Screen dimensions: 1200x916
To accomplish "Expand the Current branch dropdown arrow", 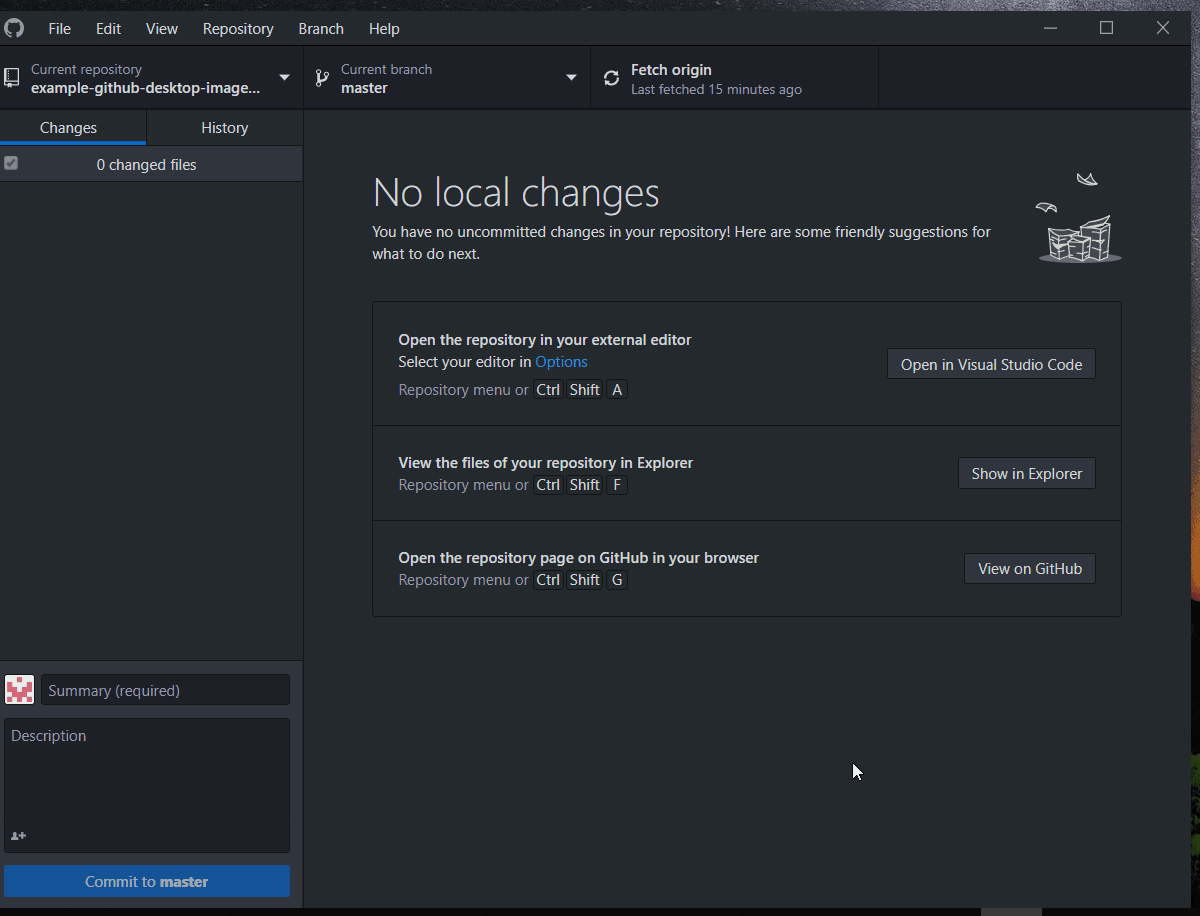I will 571,78.
